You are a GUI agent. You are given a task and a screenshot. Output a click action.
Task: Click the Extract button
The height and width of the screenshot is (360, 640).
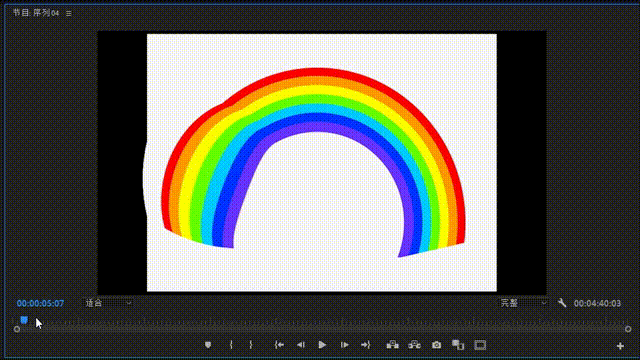[x=414, y=345]
